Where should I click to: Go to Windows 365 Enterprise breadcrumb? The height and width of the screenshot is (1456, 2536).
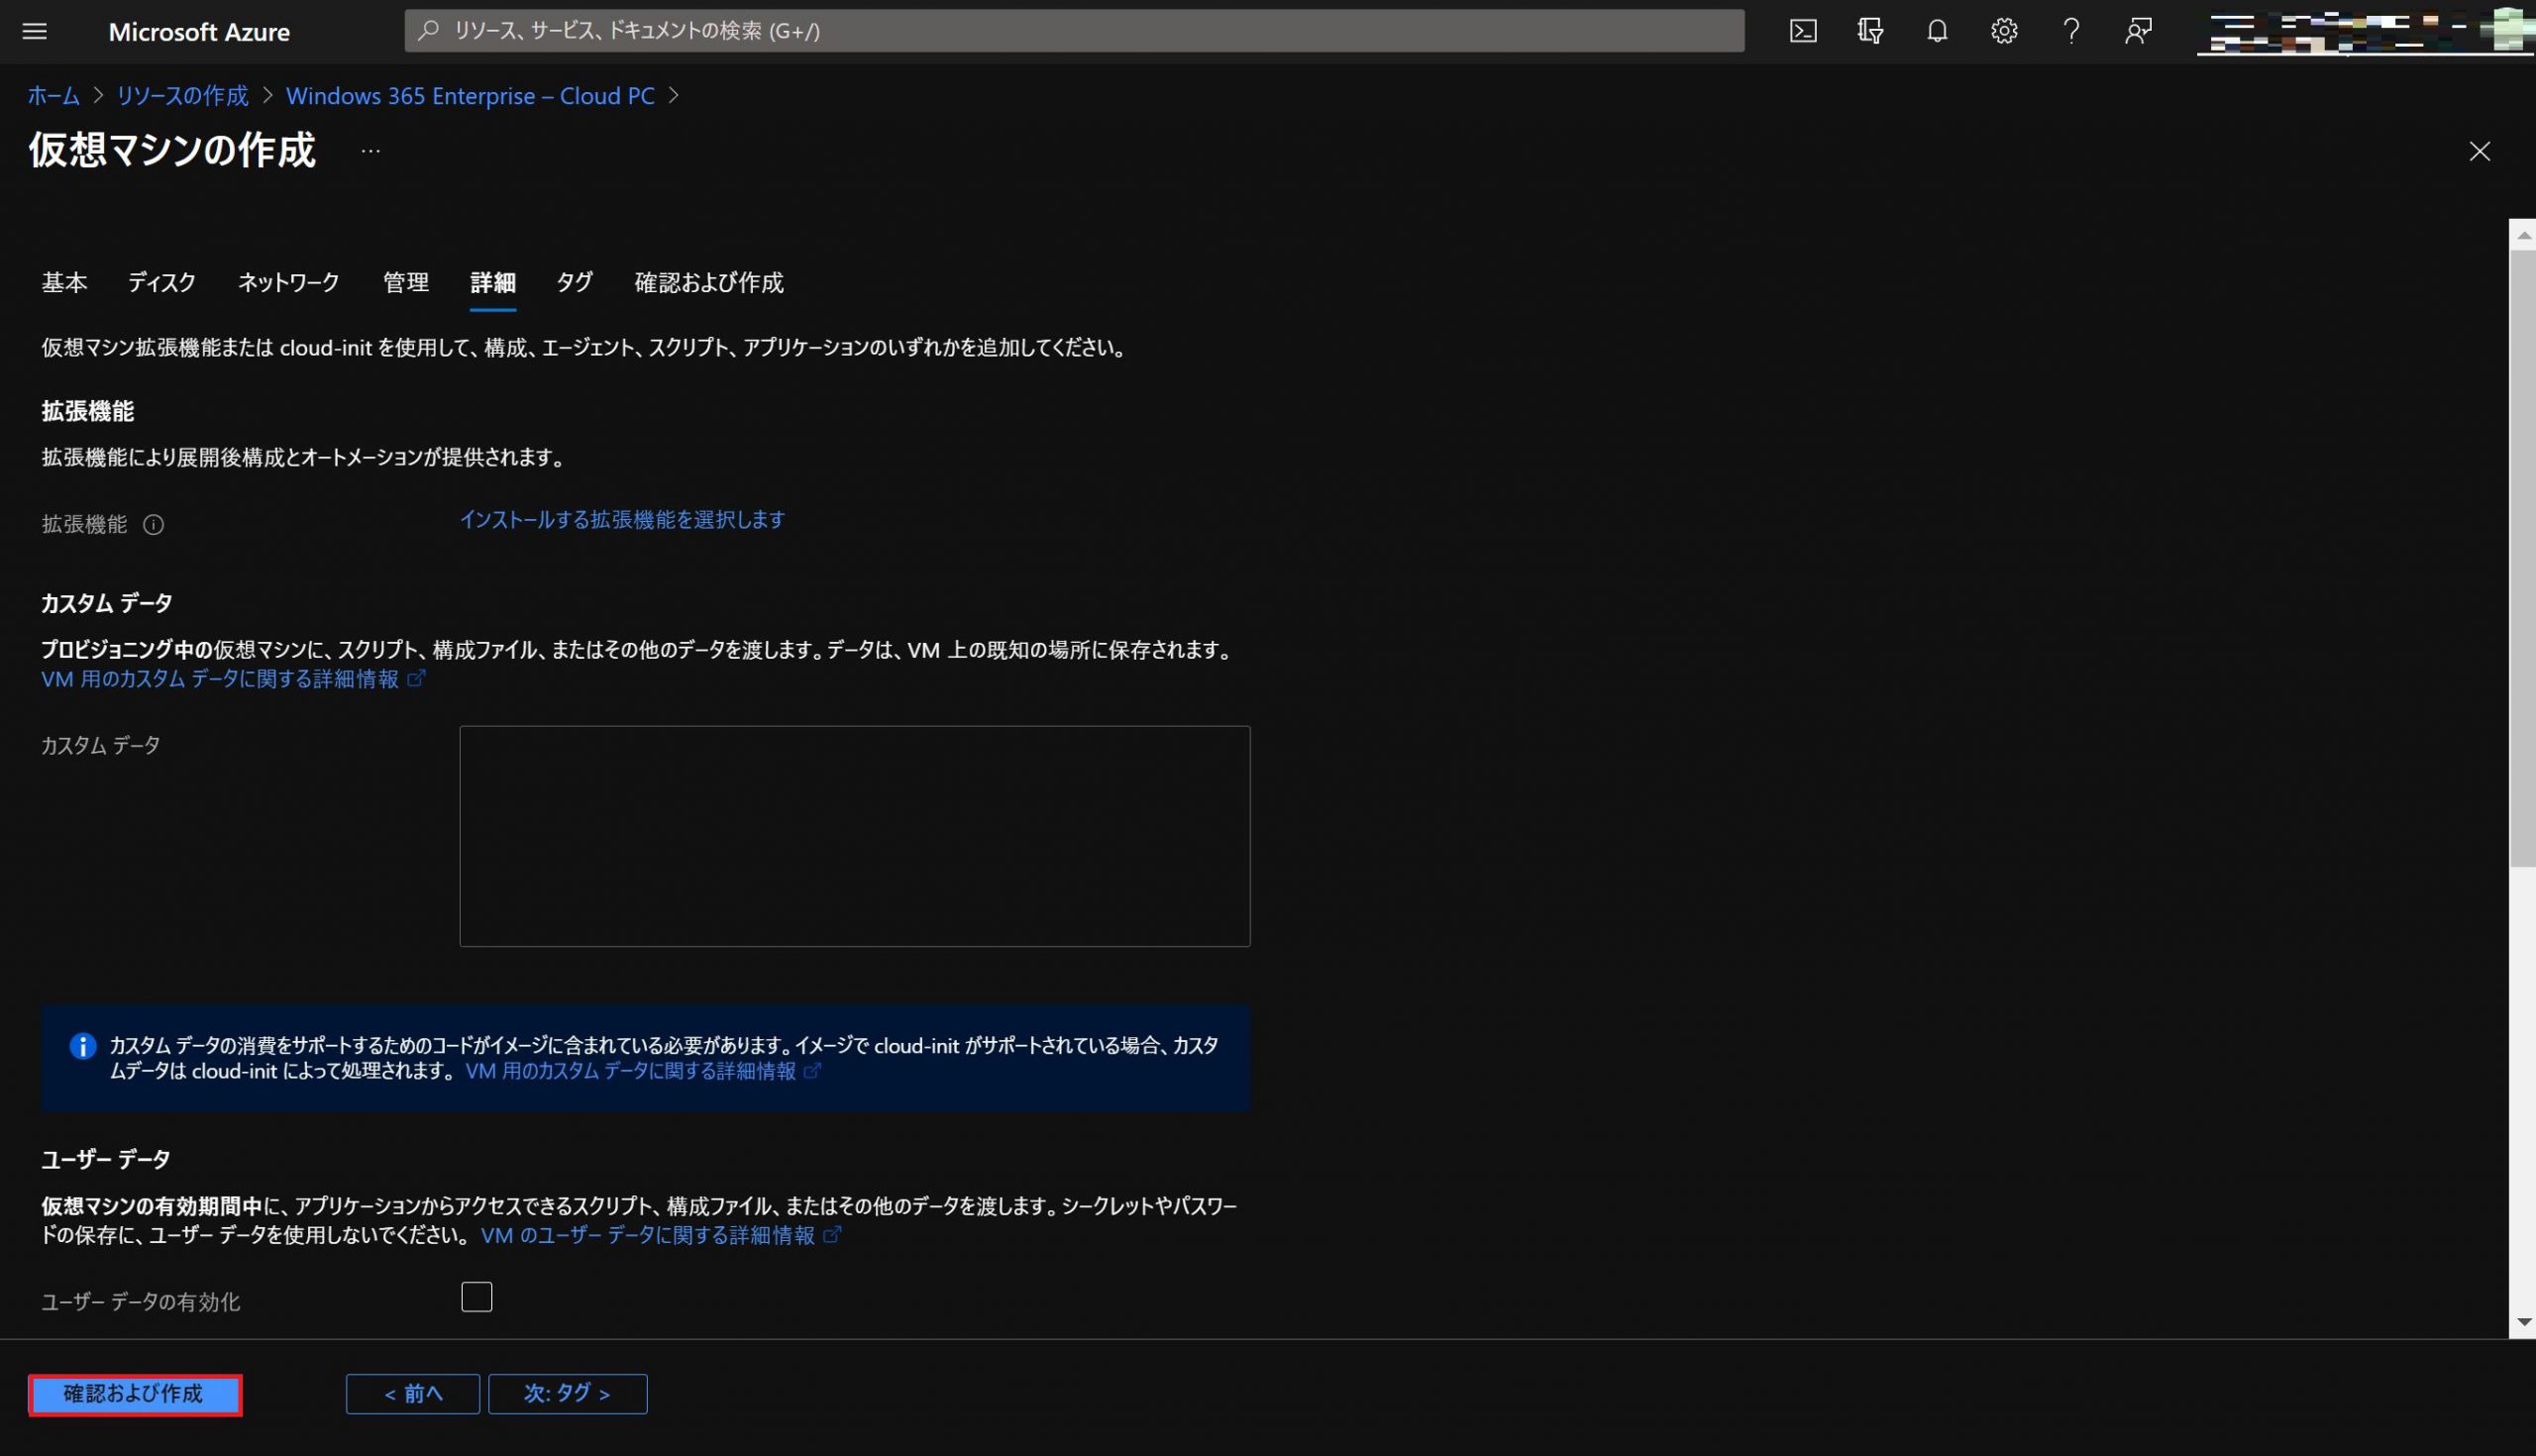pos(470,96)
